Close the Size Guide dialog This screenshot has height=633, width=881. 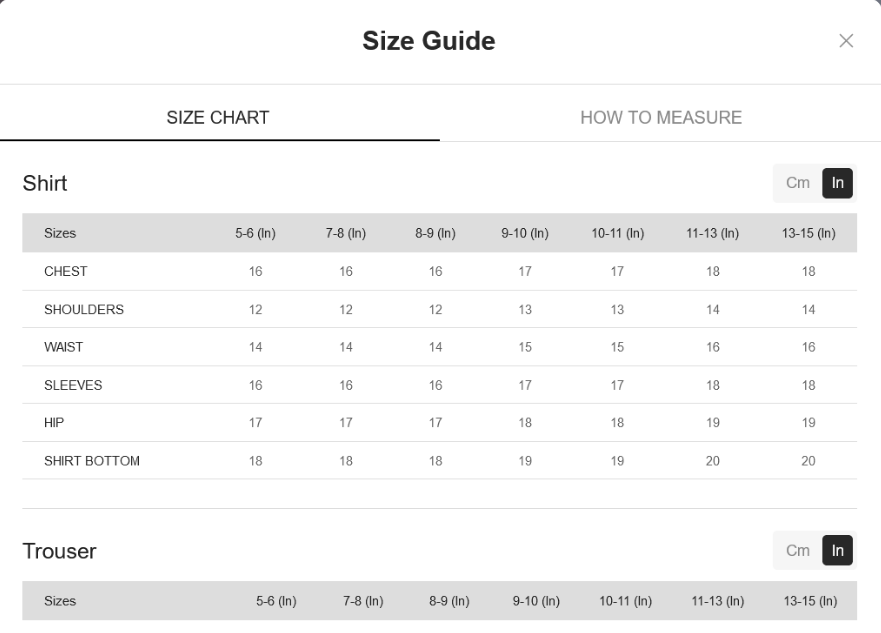pos(846,41)
